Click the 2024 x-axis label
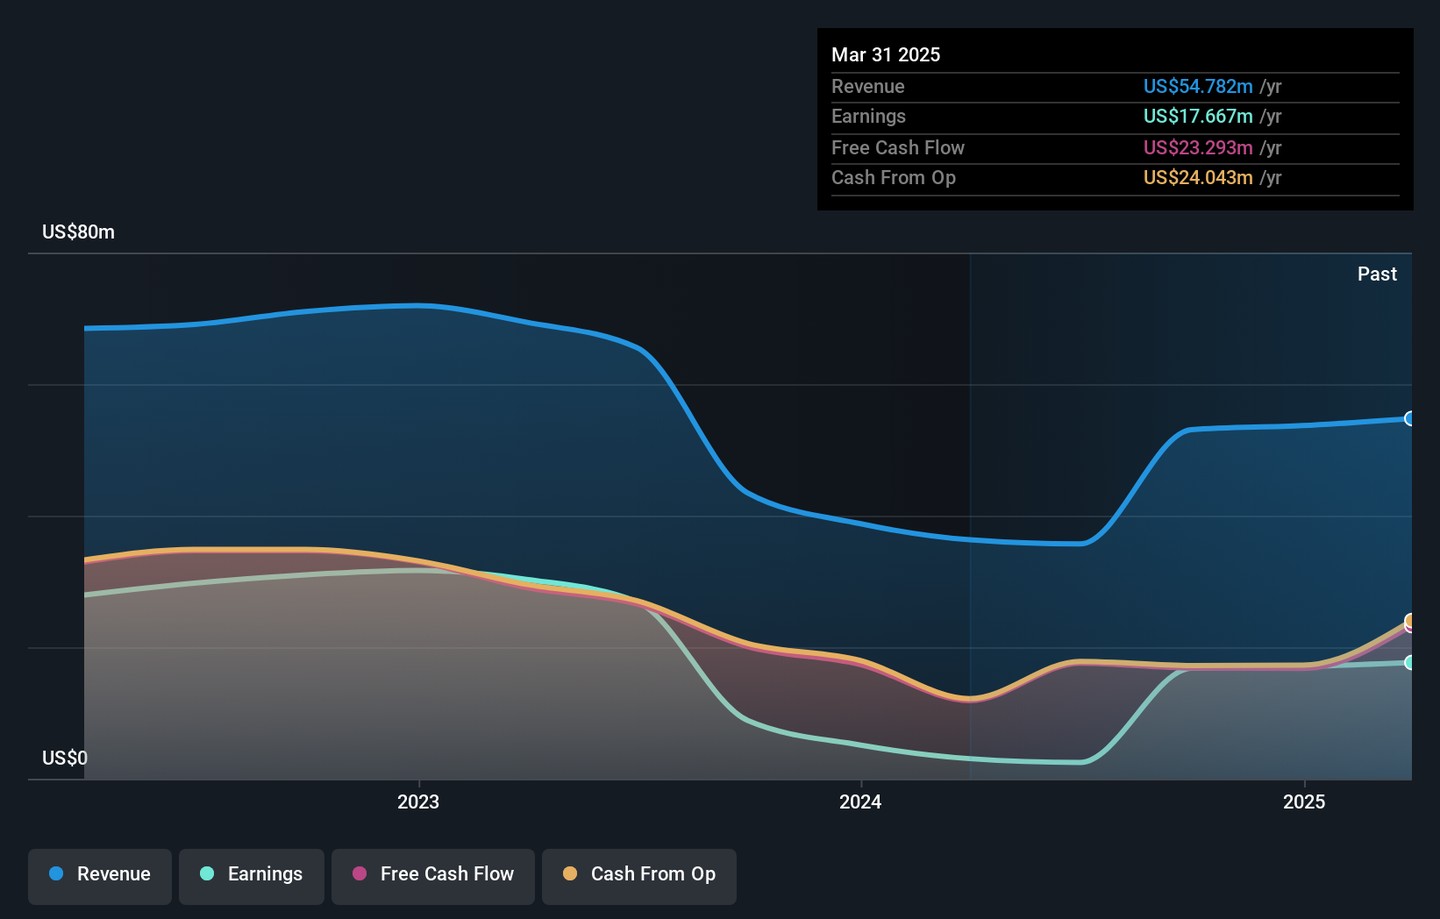 860,802
